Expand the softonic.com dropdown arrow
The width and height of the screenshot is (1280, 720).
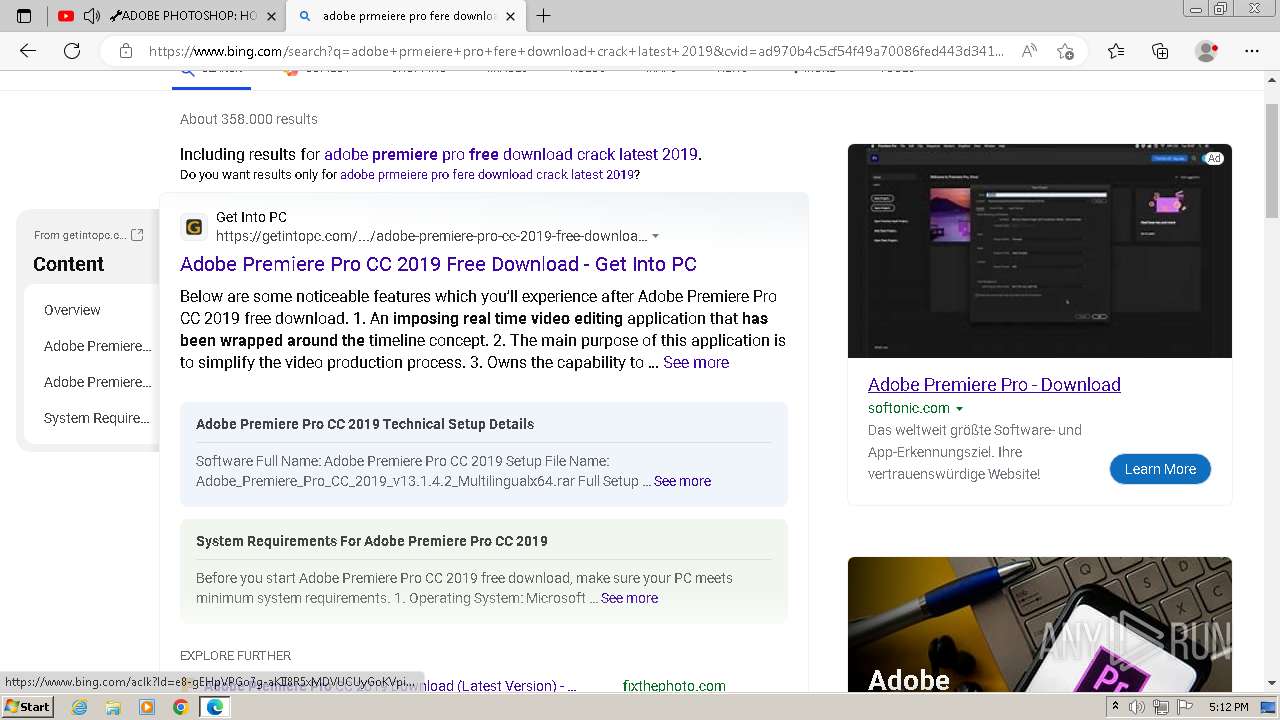click(959, 409)
